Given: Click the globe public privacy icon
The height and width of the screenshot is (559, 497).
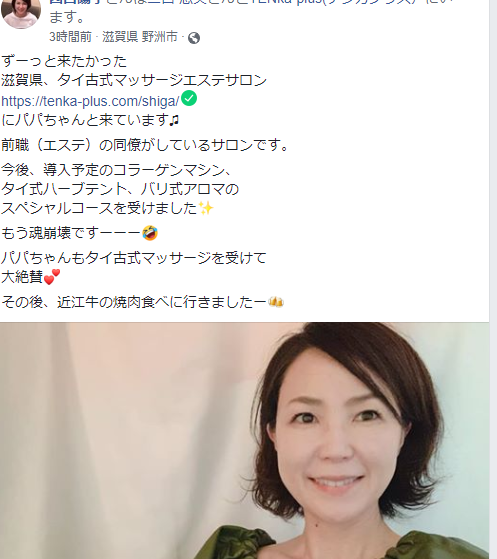Looking at the screenshot, I should click(194, 38).
